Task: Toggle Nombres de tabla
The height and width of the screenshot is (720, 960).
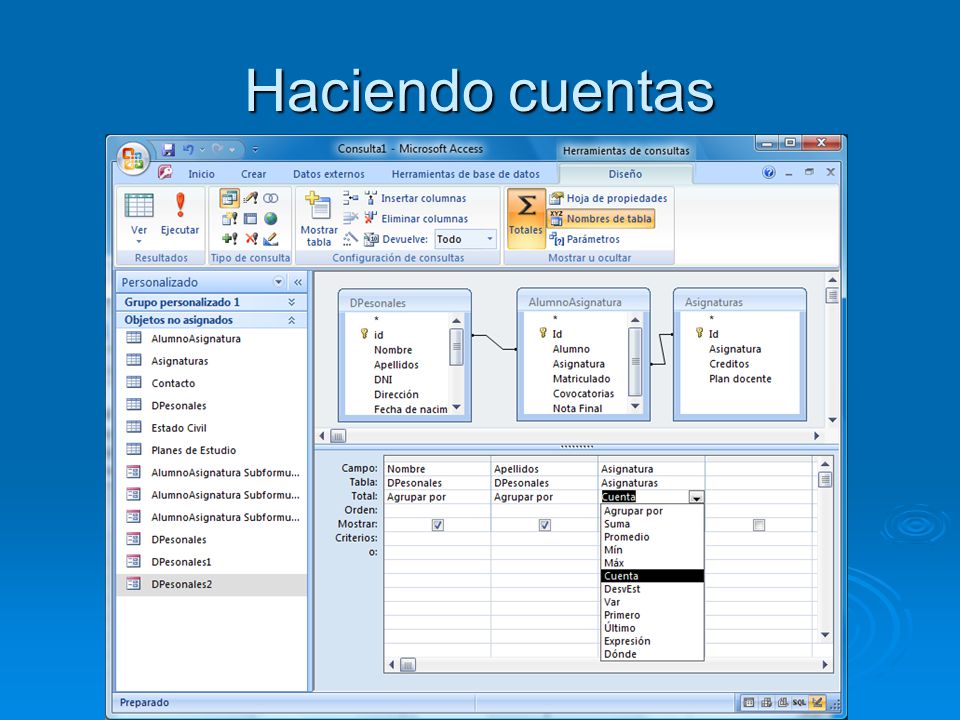Action: pos(601,219)
